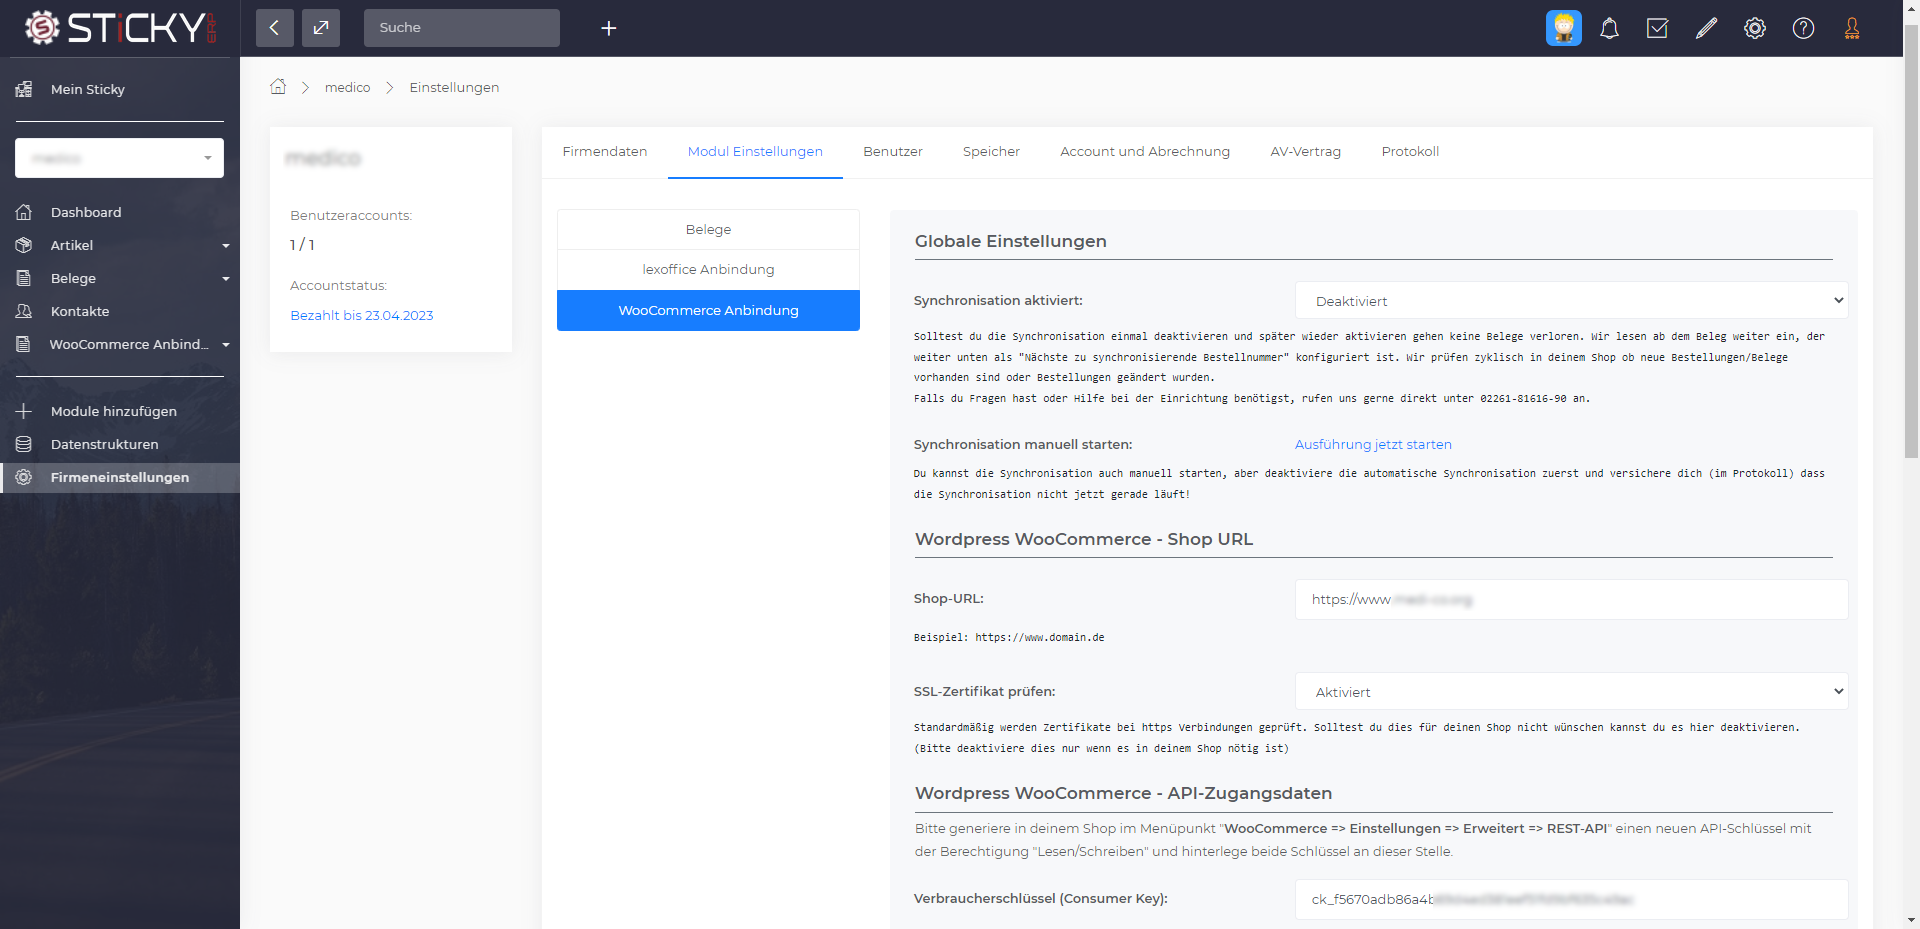1920x929 pixels.
Task: Toggle fullscreen with the expand arrows icon
Action: [x=321, y=28]
